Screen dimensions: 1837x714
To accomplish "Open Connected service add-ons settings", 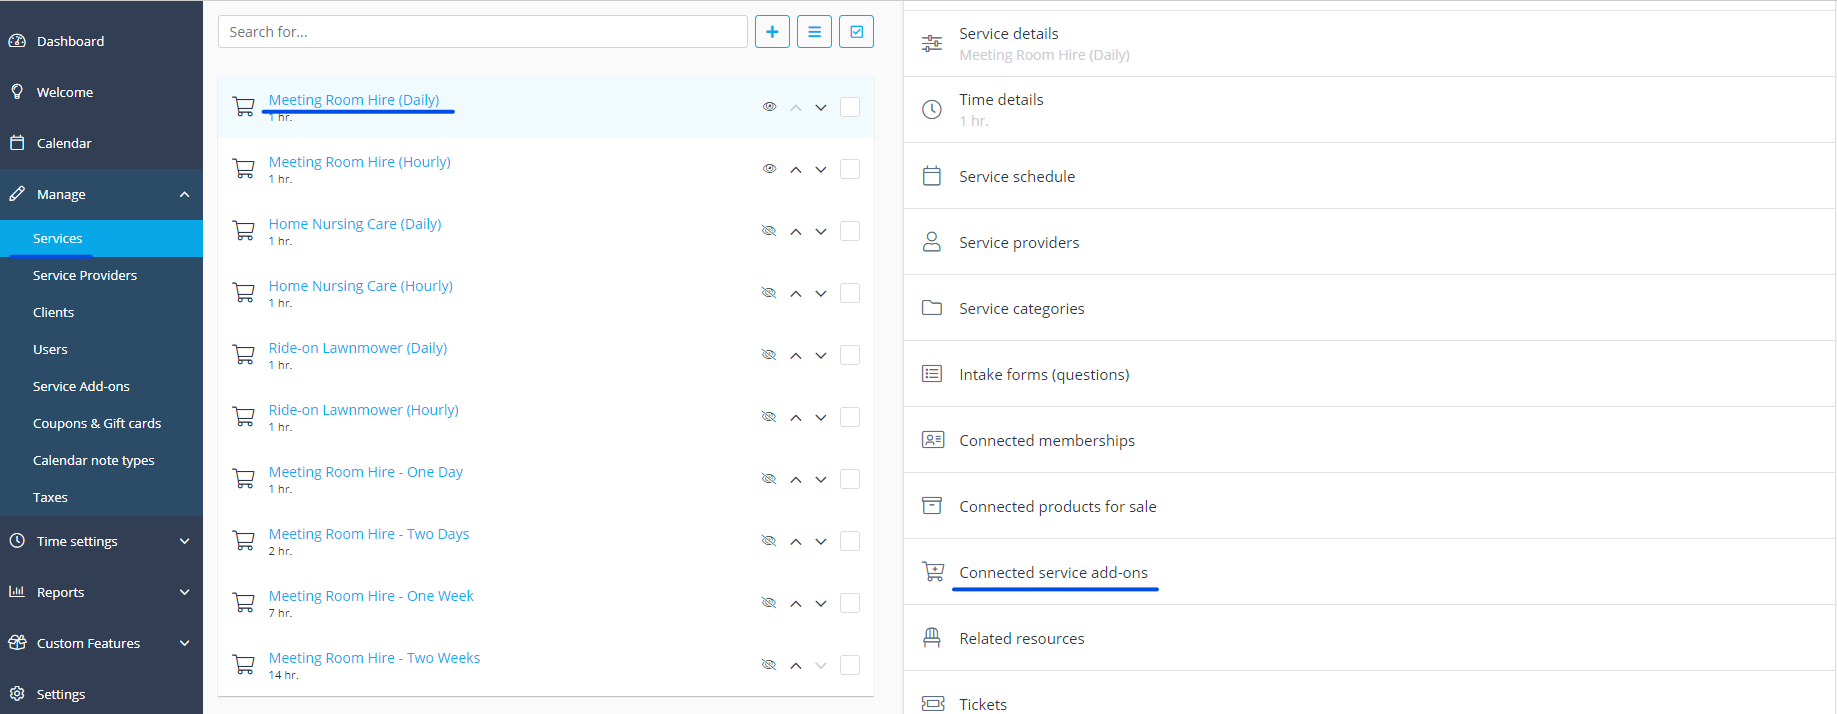I will (1053, 572).
